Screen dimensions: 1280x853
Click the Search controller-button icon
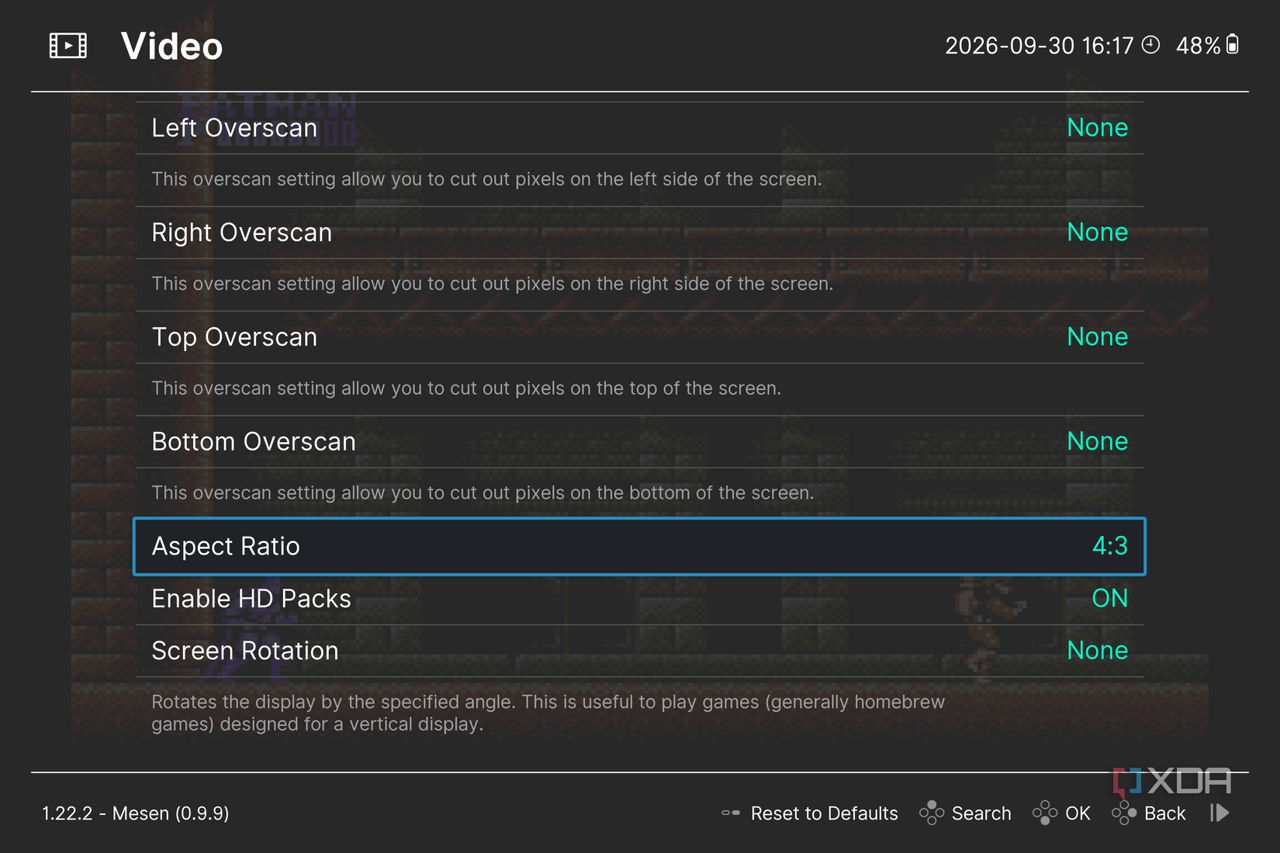coord(931,812)
